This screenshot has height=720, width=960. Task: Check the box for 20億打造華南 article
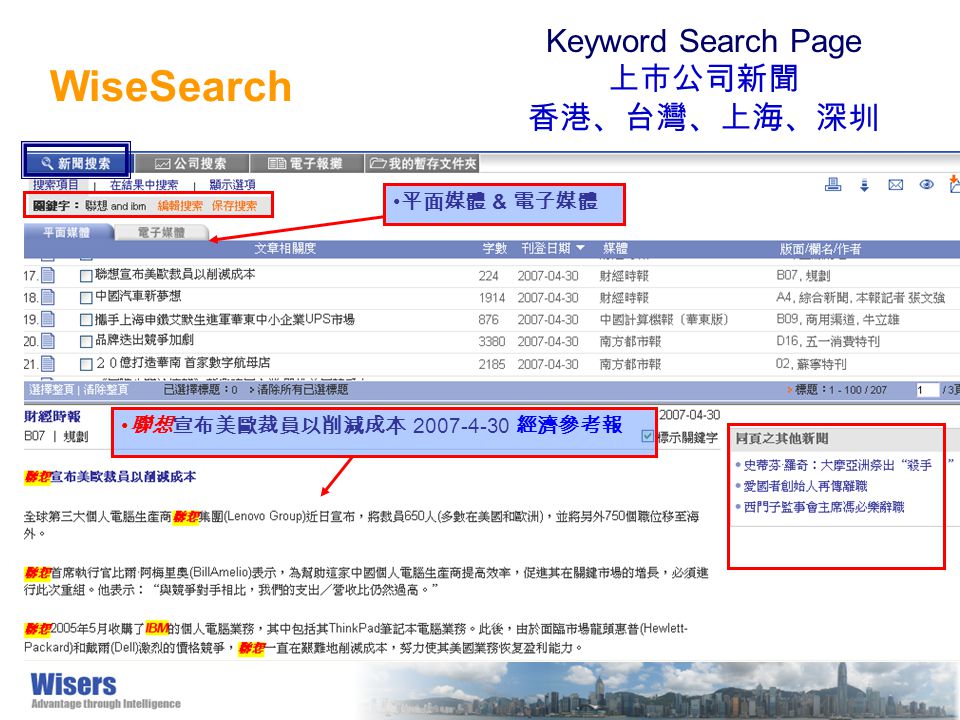click(x=86, y=364)
